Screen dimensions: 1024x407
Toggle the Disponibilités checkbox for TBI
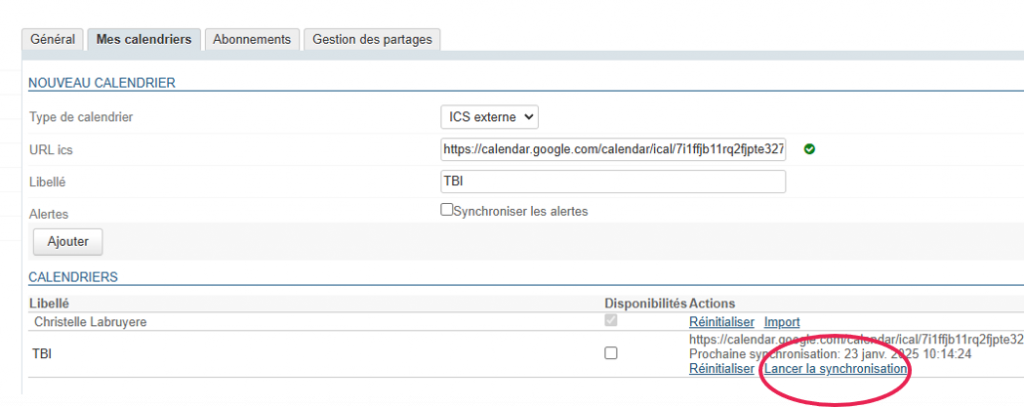point(611,353)
